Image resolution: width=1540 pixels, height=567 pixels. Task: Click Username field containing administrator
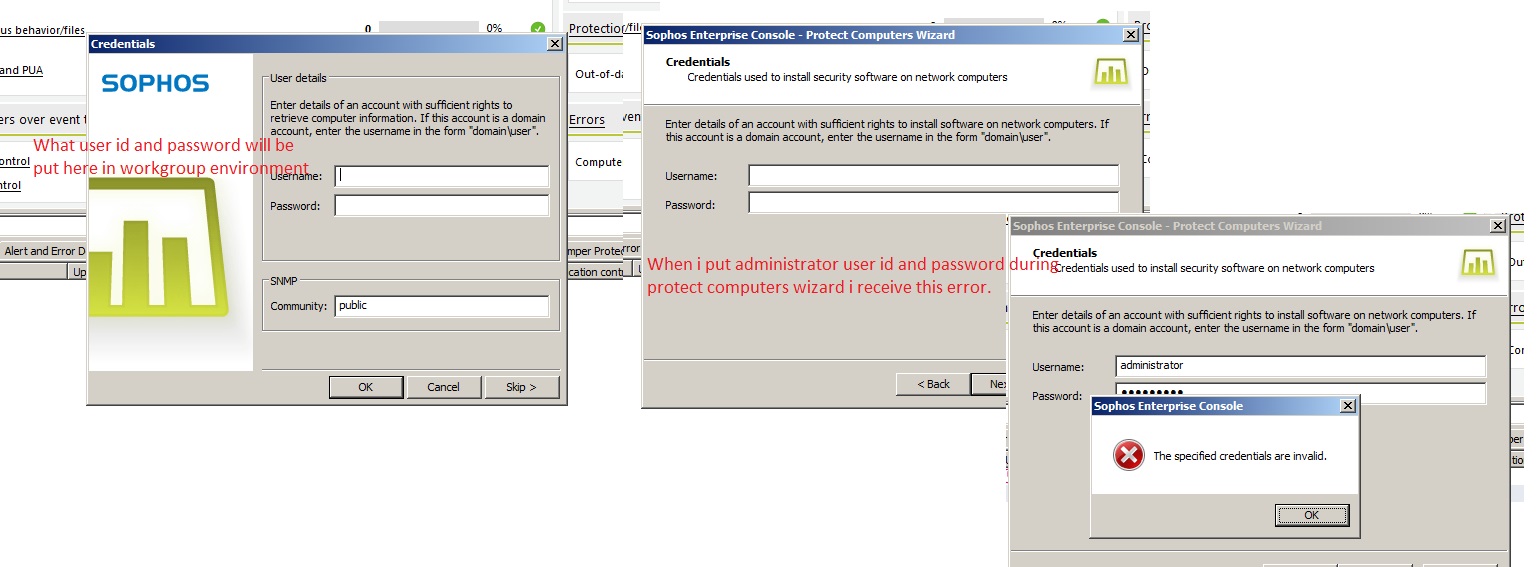[x=1301, y=366]
